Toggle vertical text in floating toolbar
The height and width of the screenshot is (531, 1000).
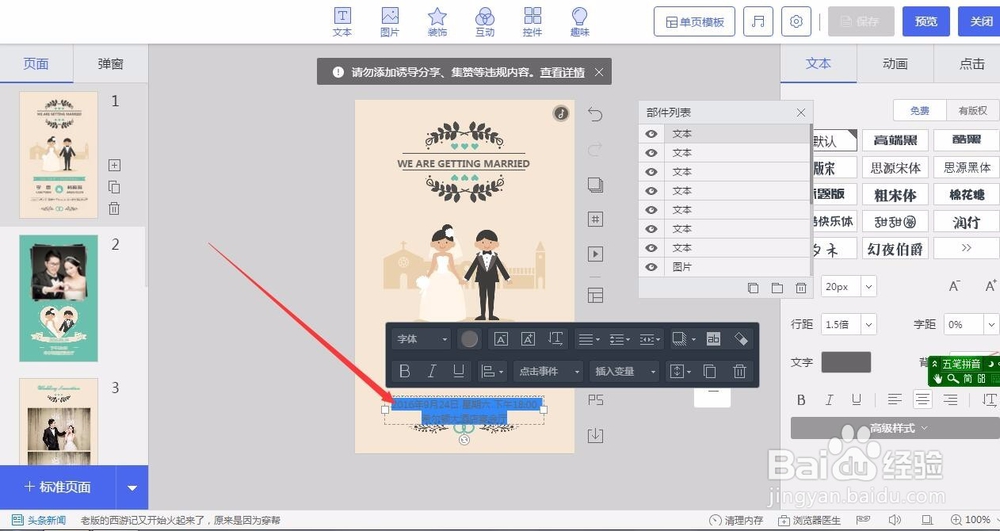555,339
